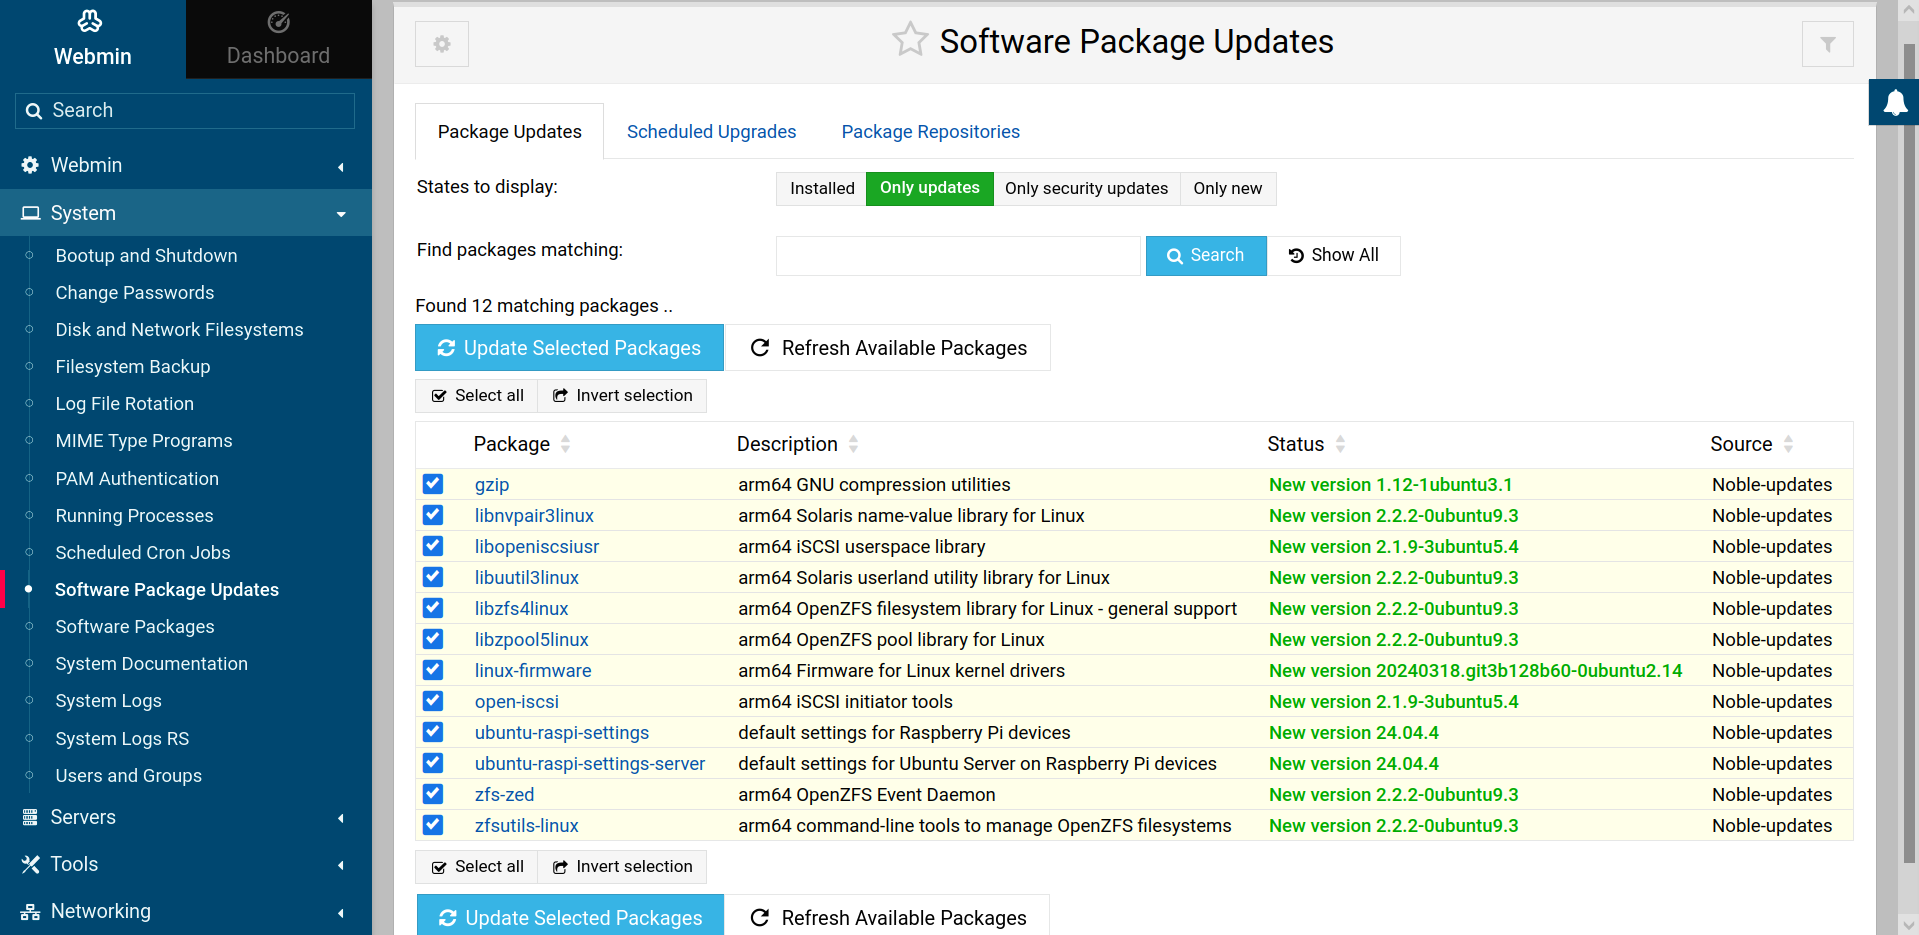The height and width of the screenshot is (935, 1919).
Task: Uncheck linux-firmware package
Action: click(433, 670)
